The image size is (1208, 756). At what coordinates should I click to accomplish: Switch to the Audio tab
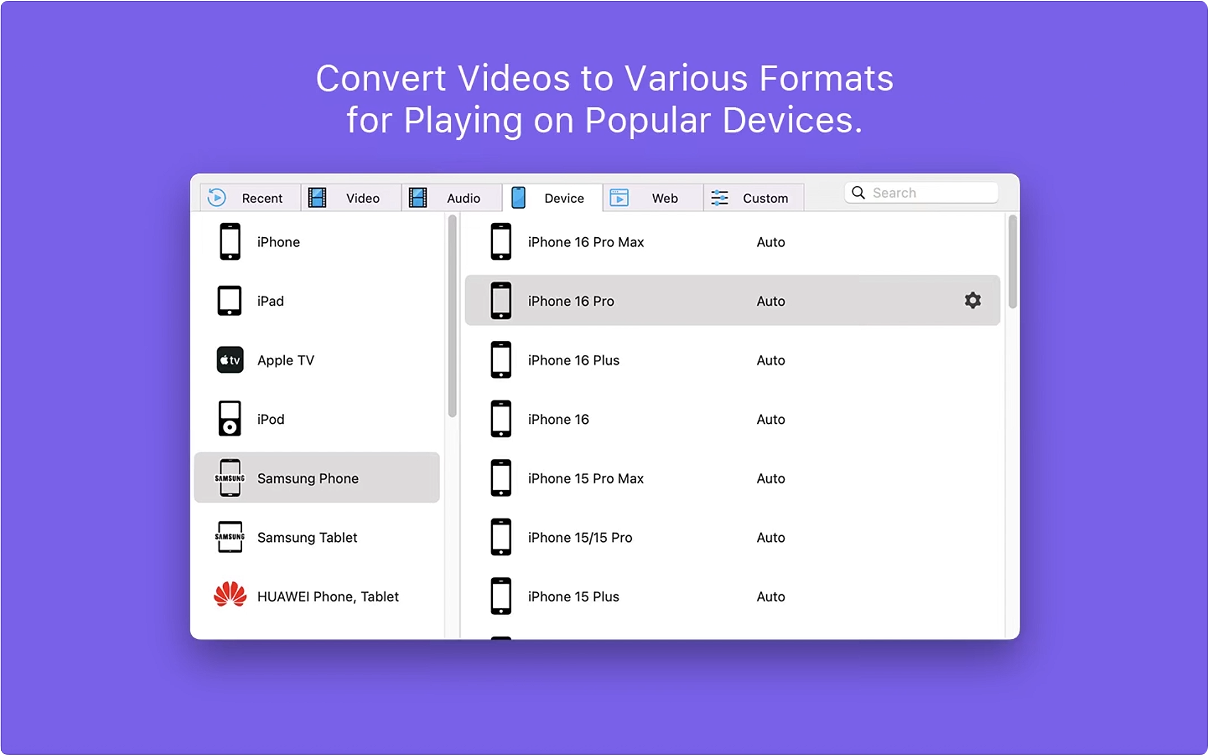pyautogui.click(x=451, y=198)
